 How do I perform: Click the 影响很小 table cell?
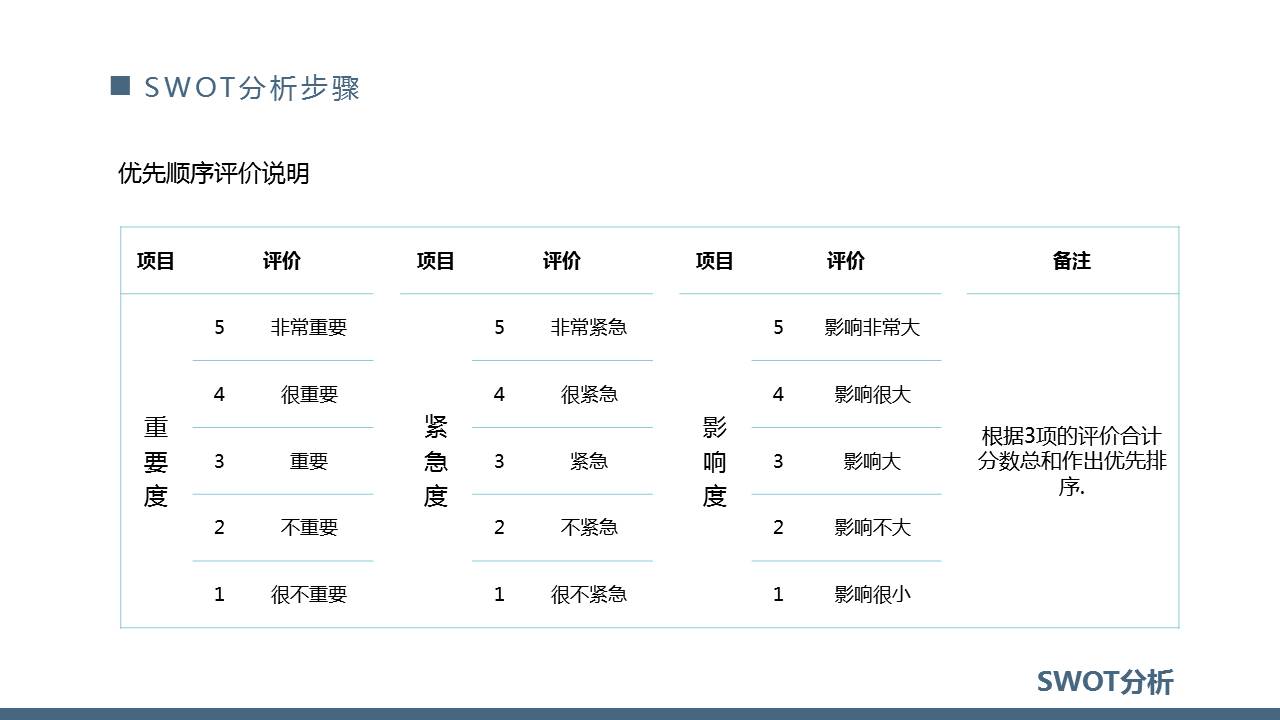point(873,594)
